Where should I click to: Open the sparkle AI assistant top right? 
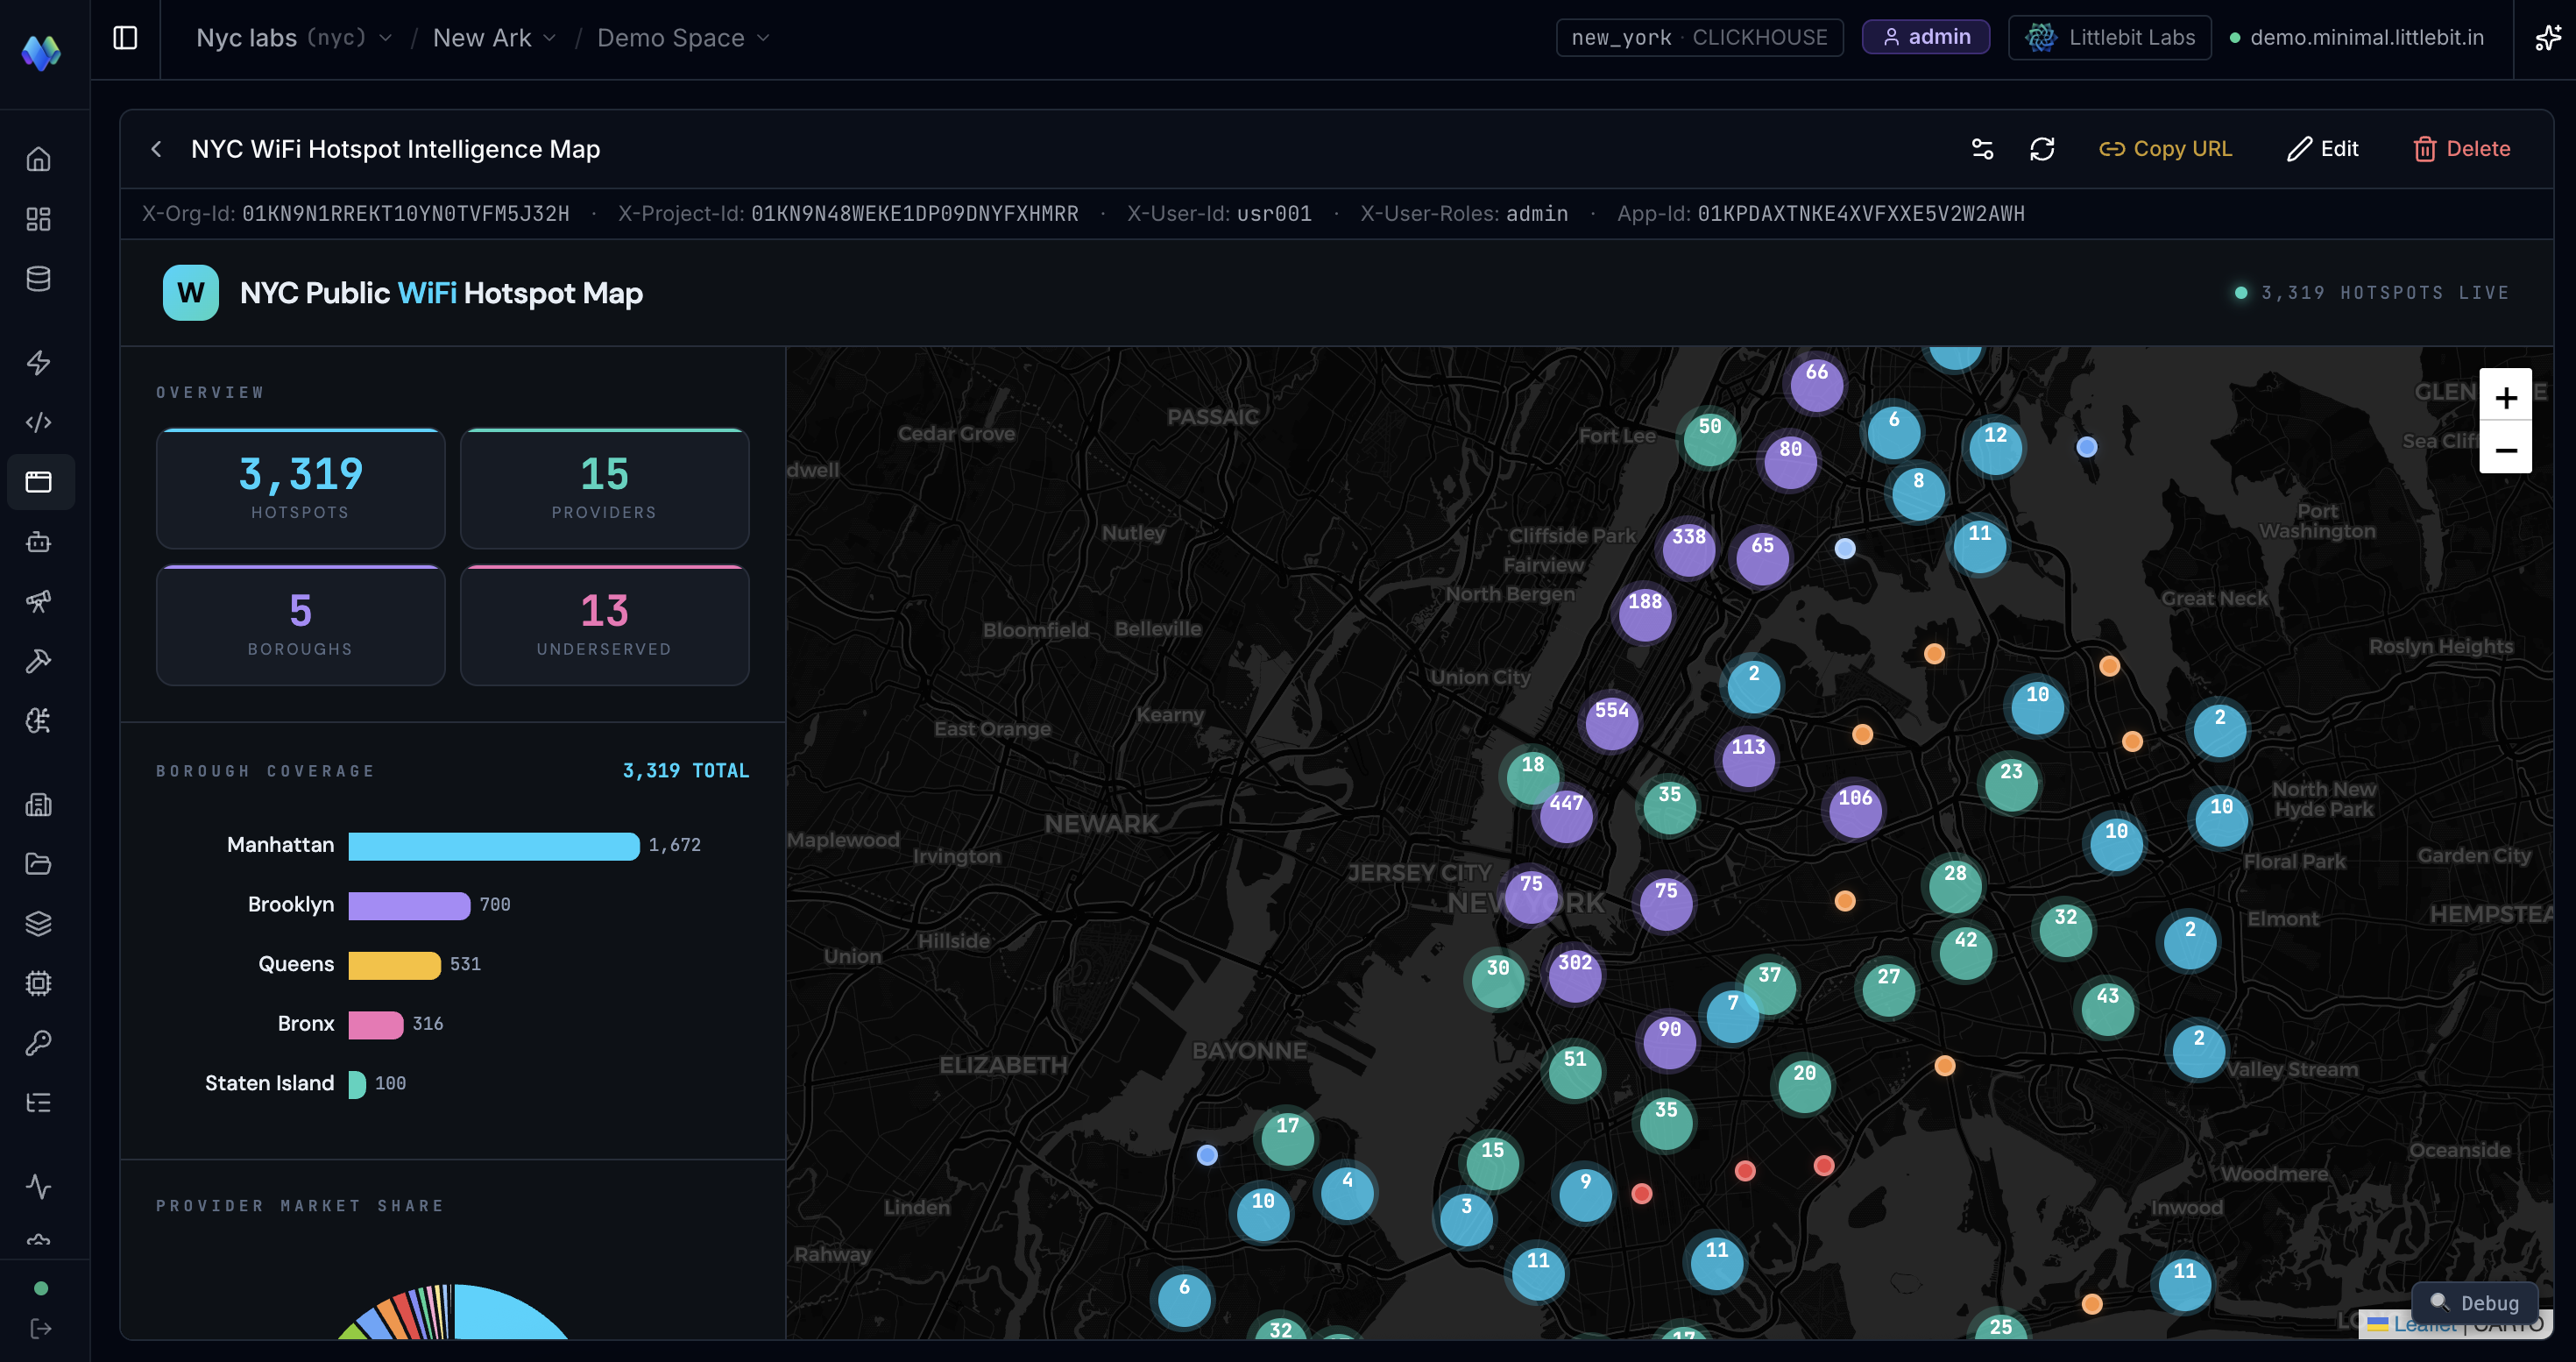[2547, 37]
